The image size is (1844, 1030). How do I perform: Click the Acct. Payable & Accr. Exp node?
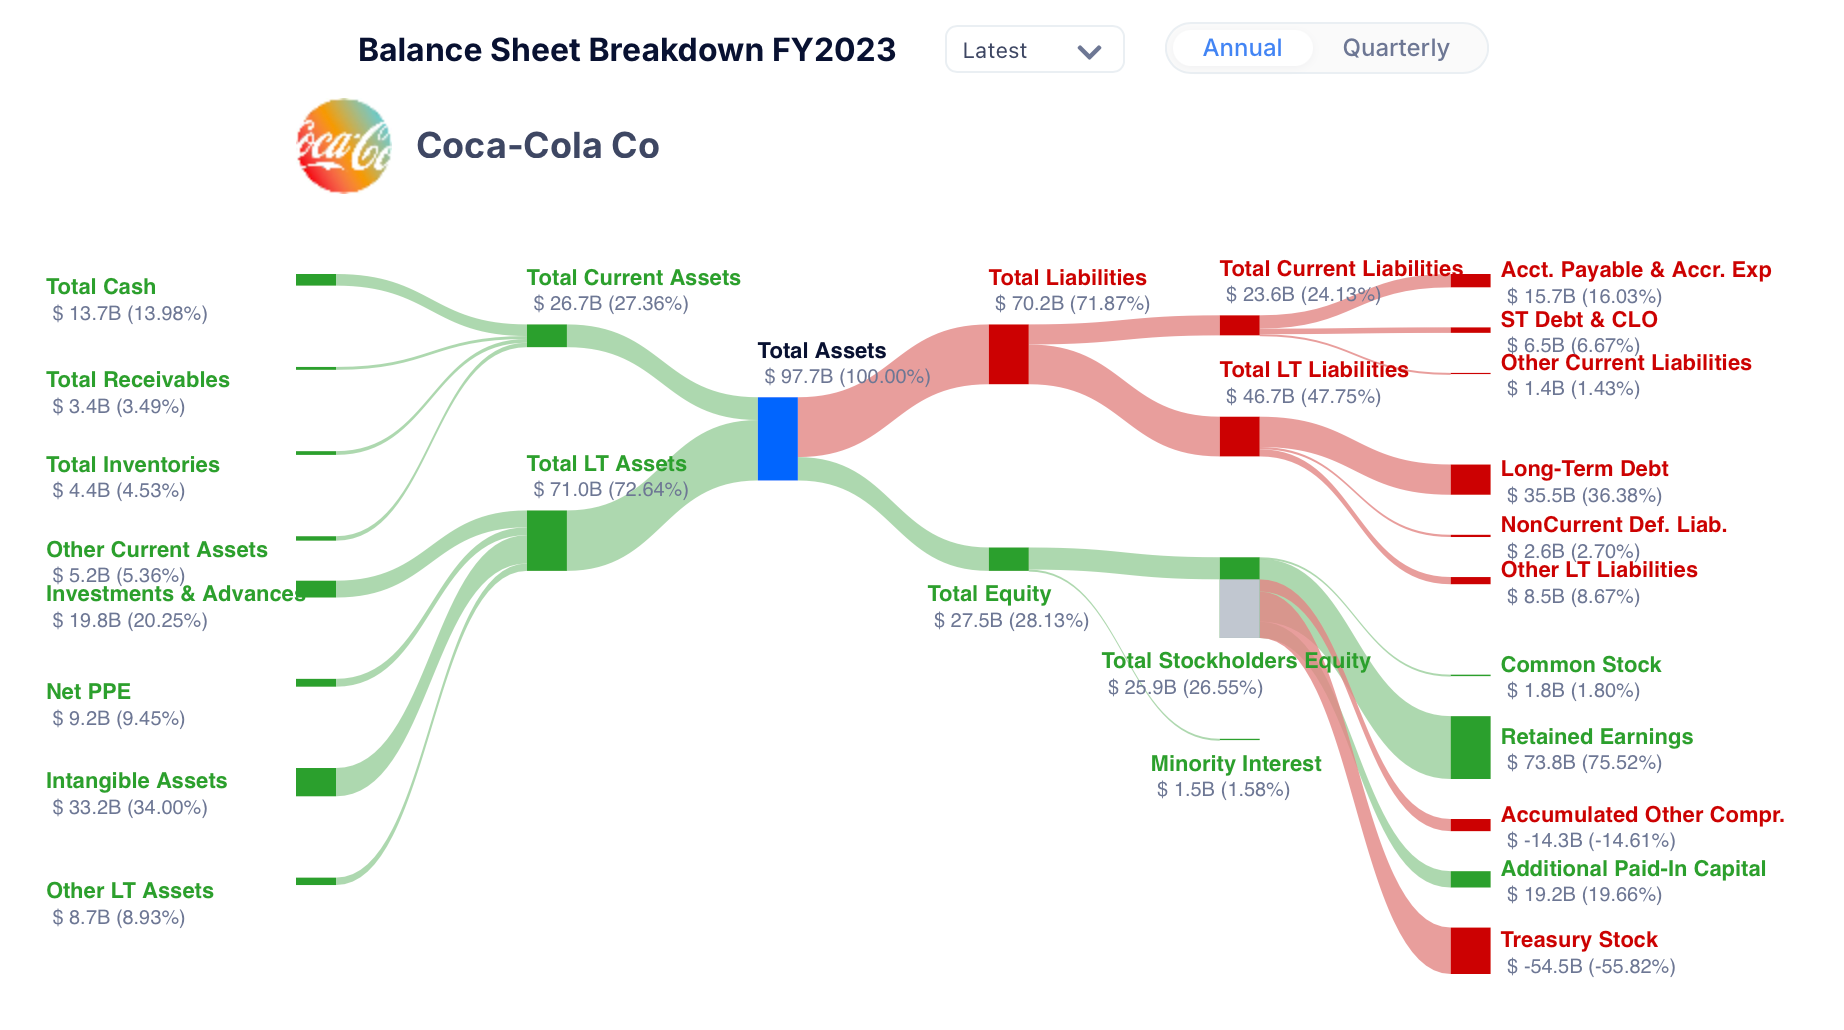1470,281
